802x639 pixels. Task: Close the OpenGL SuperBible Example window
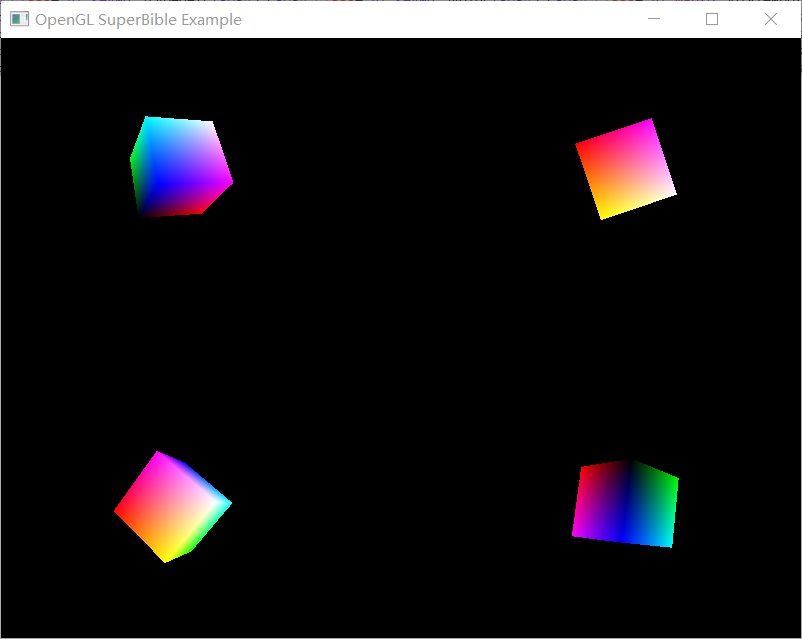(x=770, y=19)
